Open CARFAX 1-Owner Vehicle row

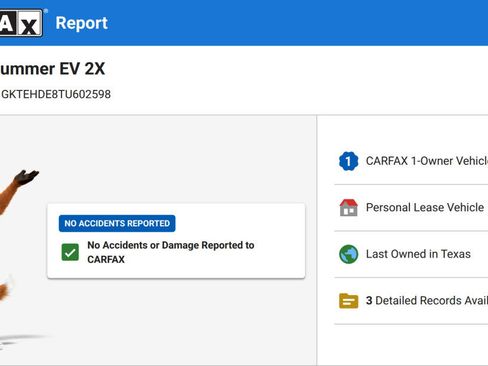pyautogui.click(x=411, y=161)
